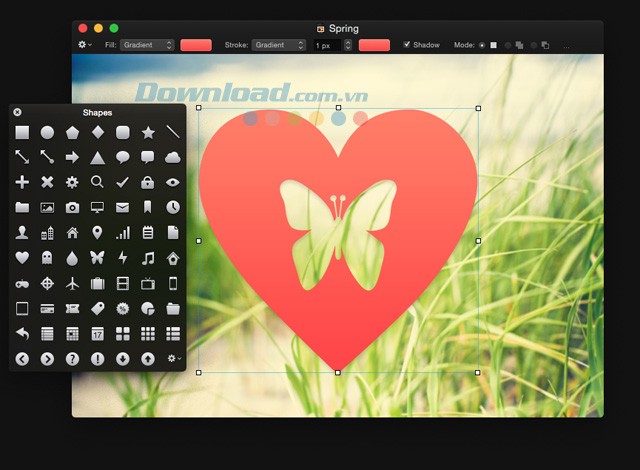Click the butterfly cutout on the canvas
The height and width of the screenshot is (470, 640).
(x=338, y=235)
